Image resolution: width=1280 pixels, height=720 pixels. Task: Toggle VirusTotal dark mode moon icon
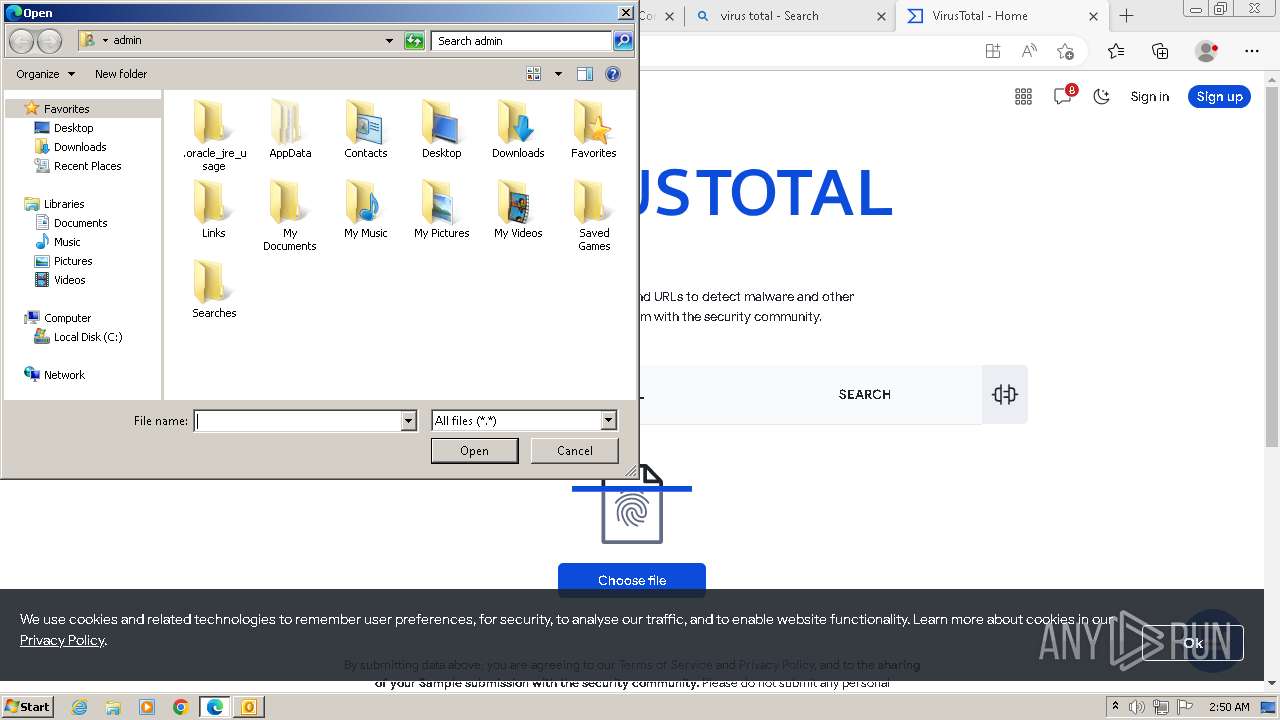point(1102,97)
